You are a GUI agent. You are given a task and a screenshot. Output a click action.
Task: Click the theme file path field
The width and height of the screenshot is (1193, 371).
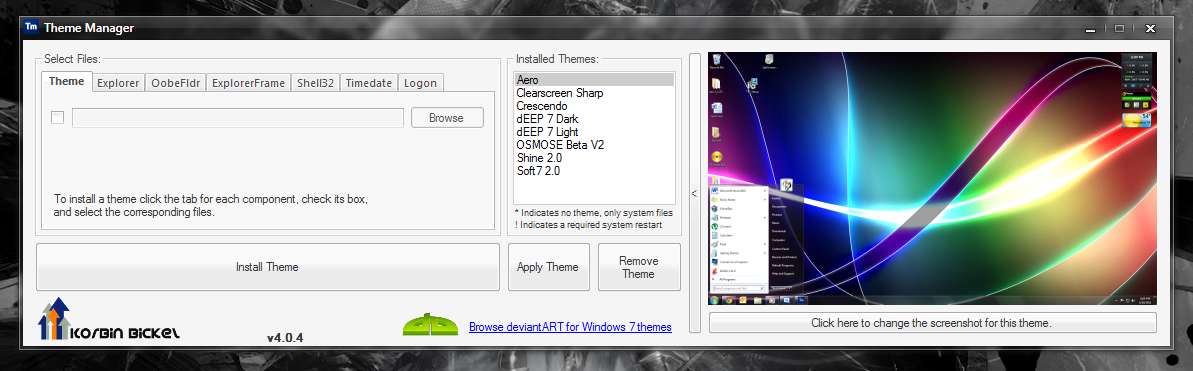(x=237, y=118)
